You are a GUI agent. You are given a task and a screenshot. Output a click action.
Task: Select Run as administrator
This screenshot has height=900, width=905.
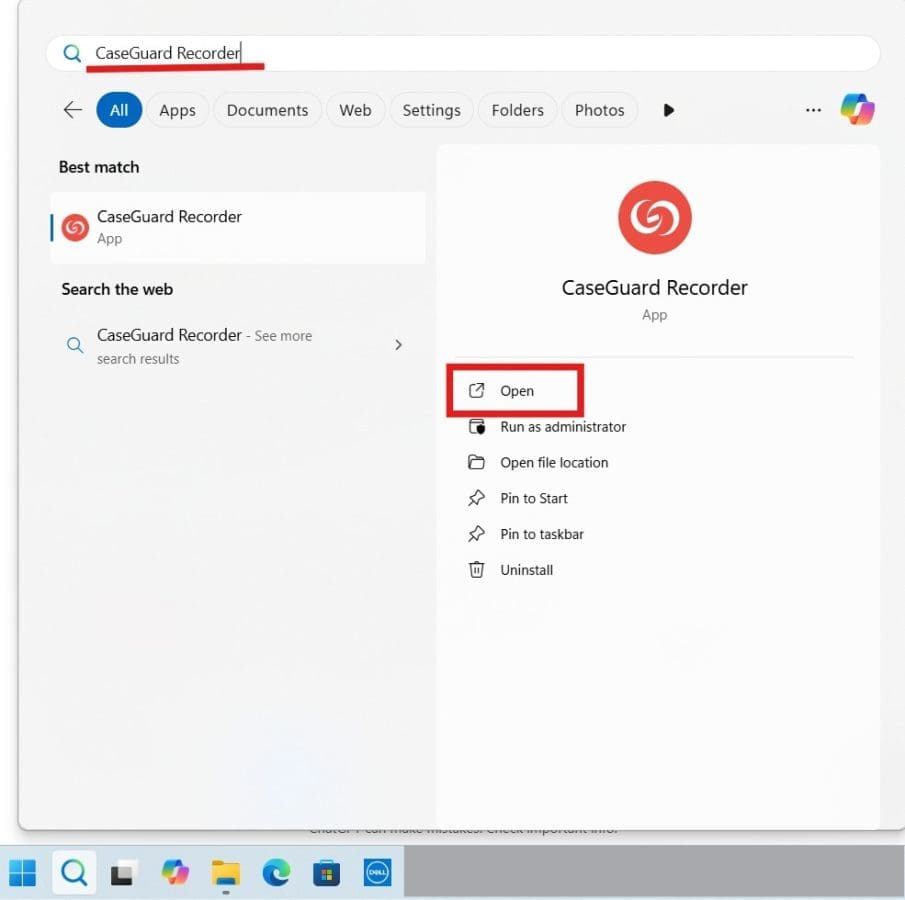coord(562,427)
